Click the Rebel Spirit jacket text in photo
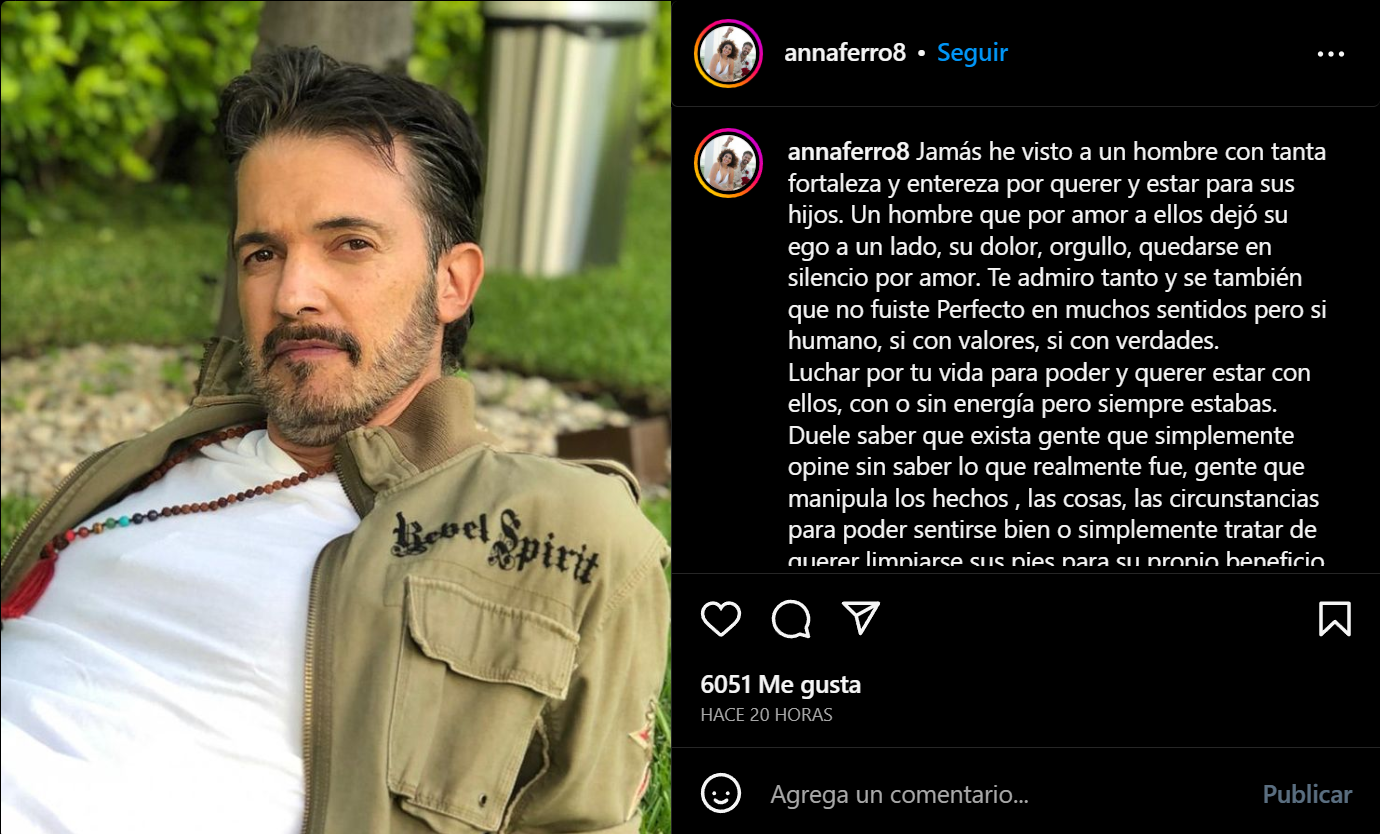 click(x=495, y=543)
